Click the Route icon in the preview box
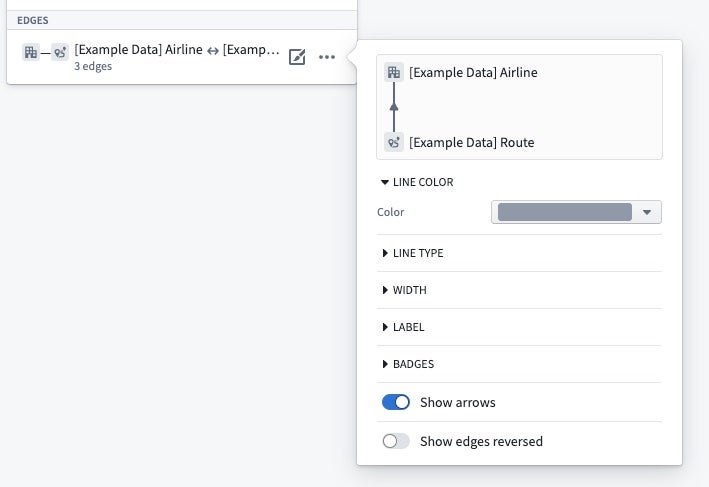The width and height of the screenshot is (709, 487). point(394,142)
